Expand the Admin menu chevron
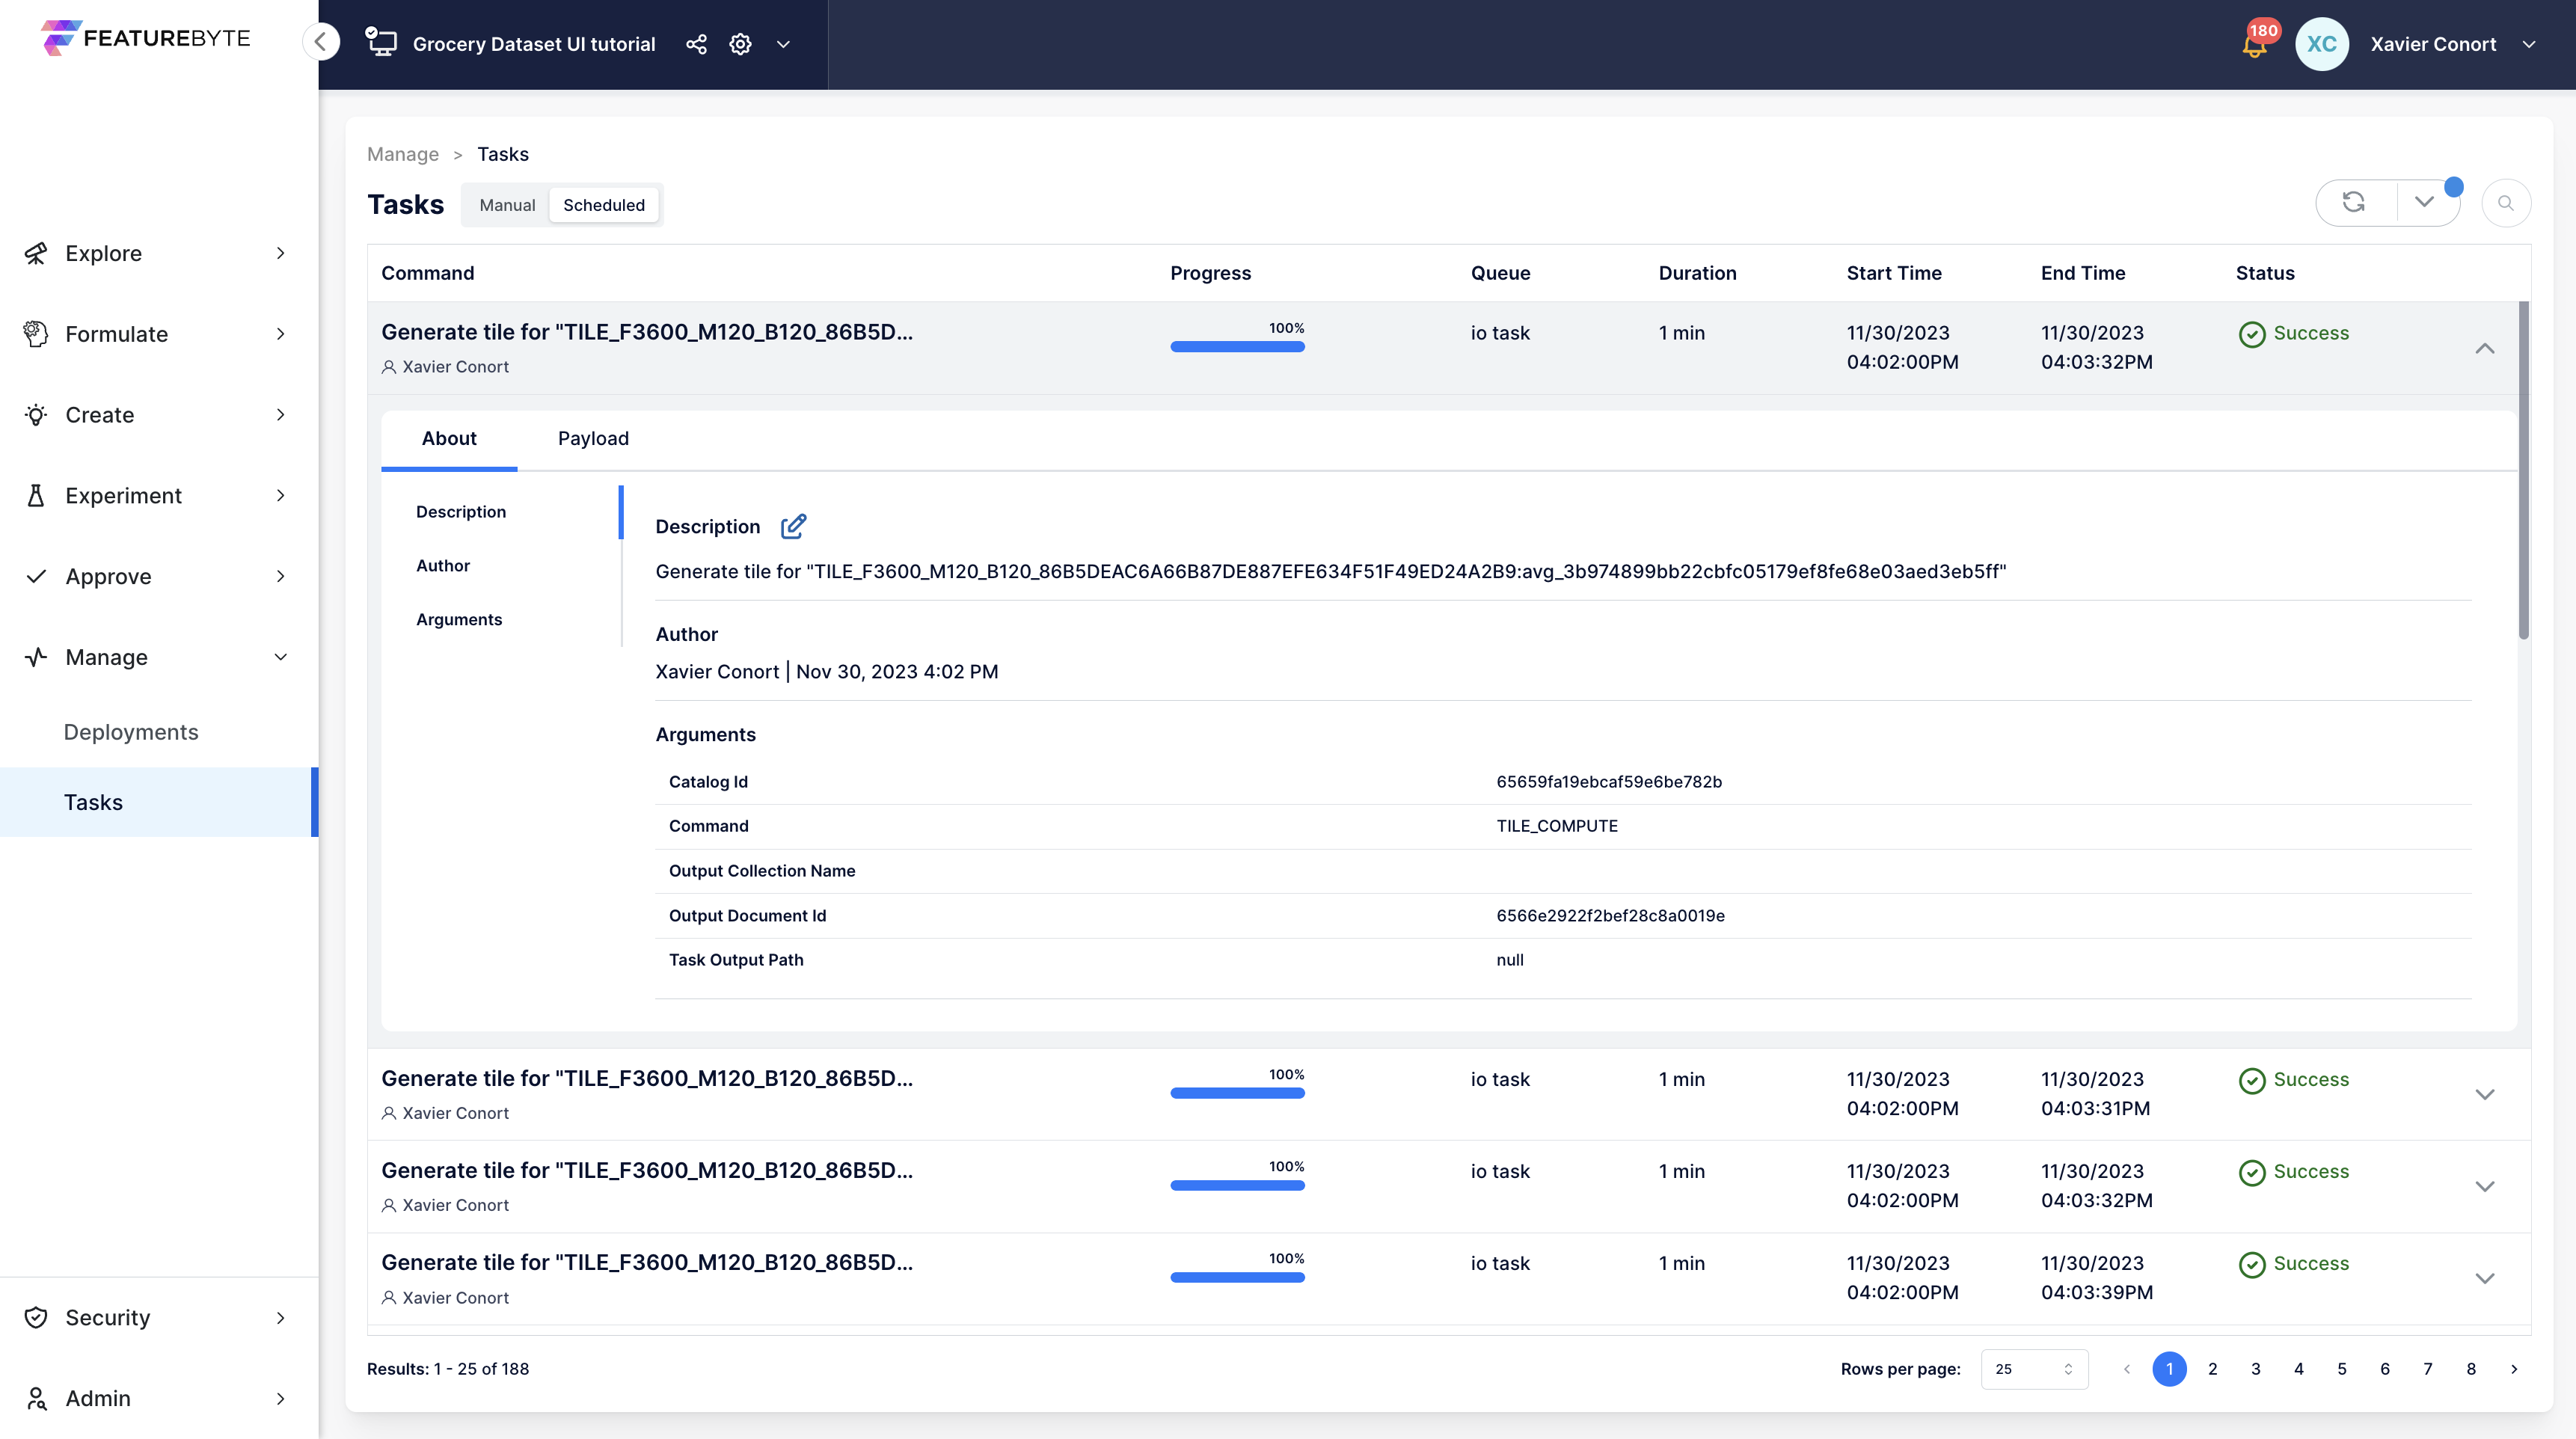2576x1439 pixels. tap(281, 1398)
